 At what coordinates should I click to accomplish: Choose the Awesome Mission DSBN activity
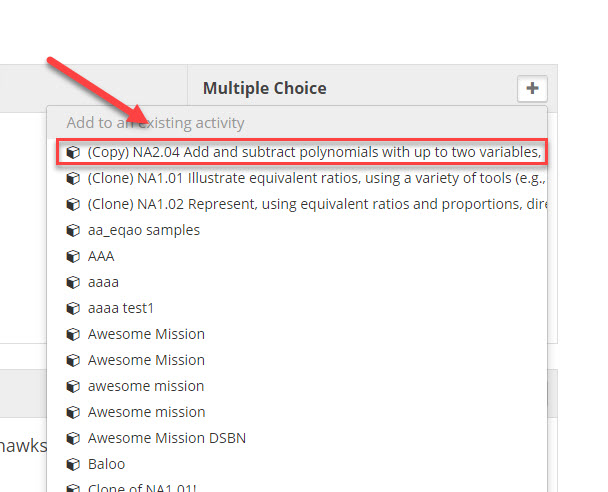[297, 438]
